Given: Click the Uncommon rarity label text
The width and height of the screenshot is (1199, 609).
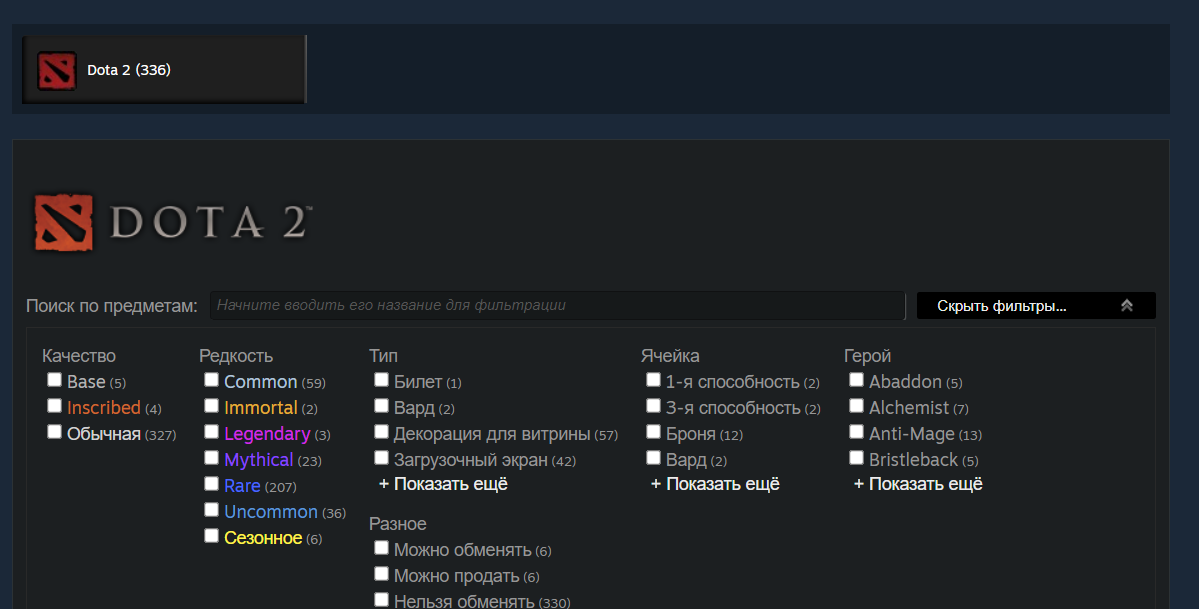Looking at the screenshot, I should coord(271,512).
